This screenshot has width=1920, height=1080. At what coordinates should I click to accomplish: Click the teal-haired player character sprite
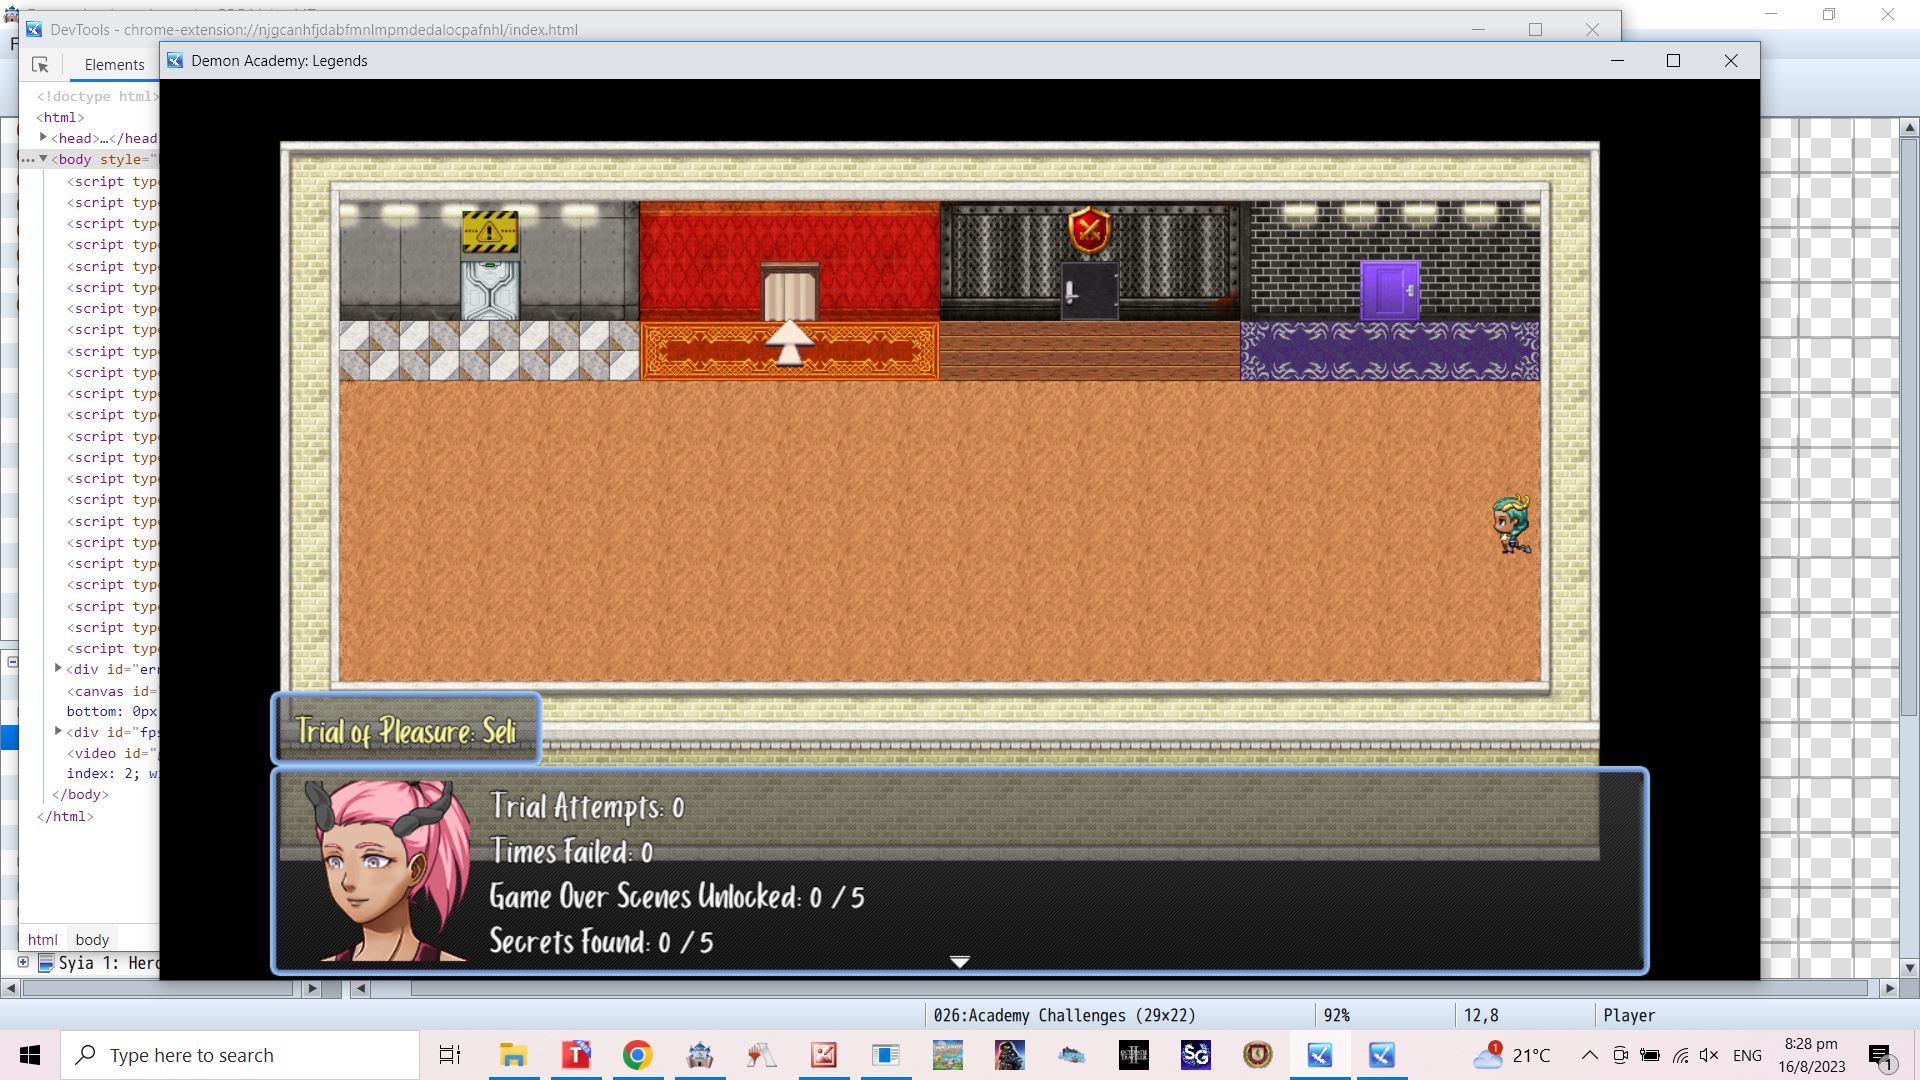coord(1511,524)
